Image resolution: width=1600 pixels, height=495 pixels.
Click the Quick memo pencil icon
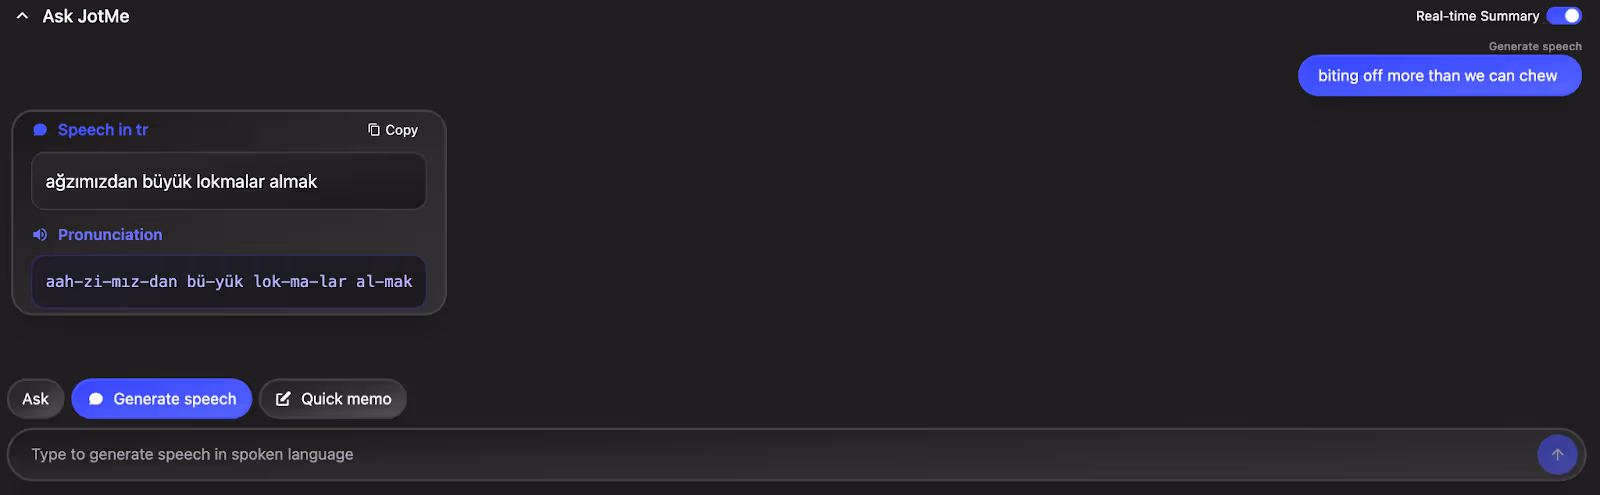[283, 399]
